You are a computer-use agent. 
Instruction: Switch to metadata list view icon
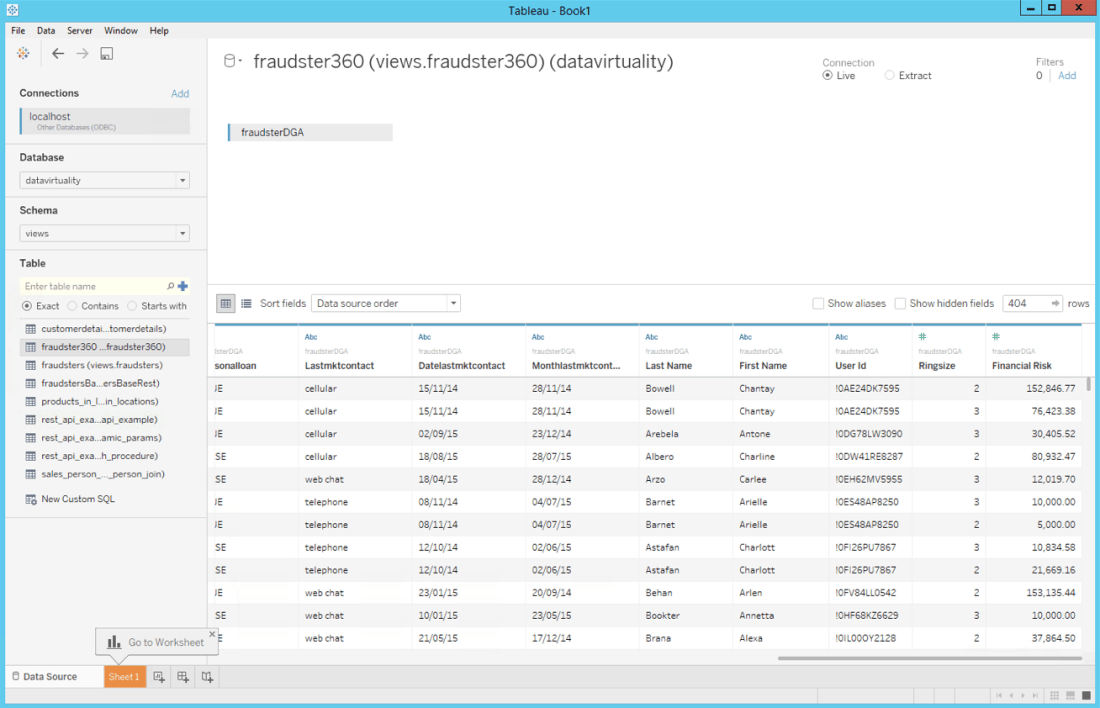246,303
